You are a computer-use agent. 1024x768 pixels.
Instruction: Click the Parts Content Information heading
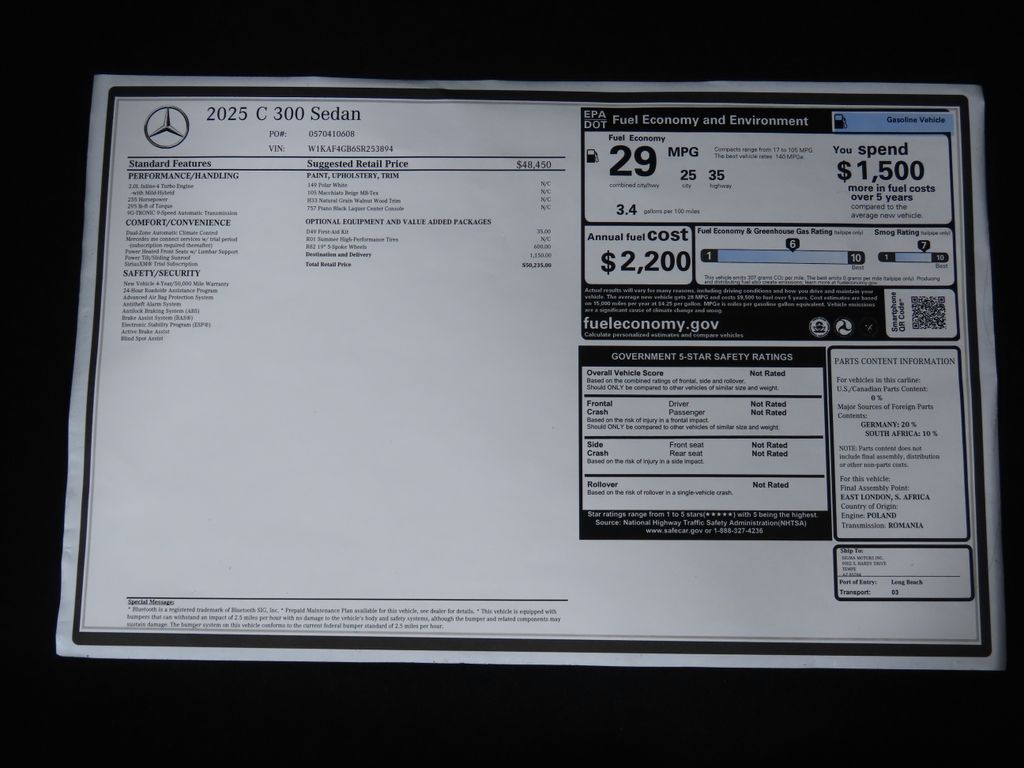[x=895, y=361]
